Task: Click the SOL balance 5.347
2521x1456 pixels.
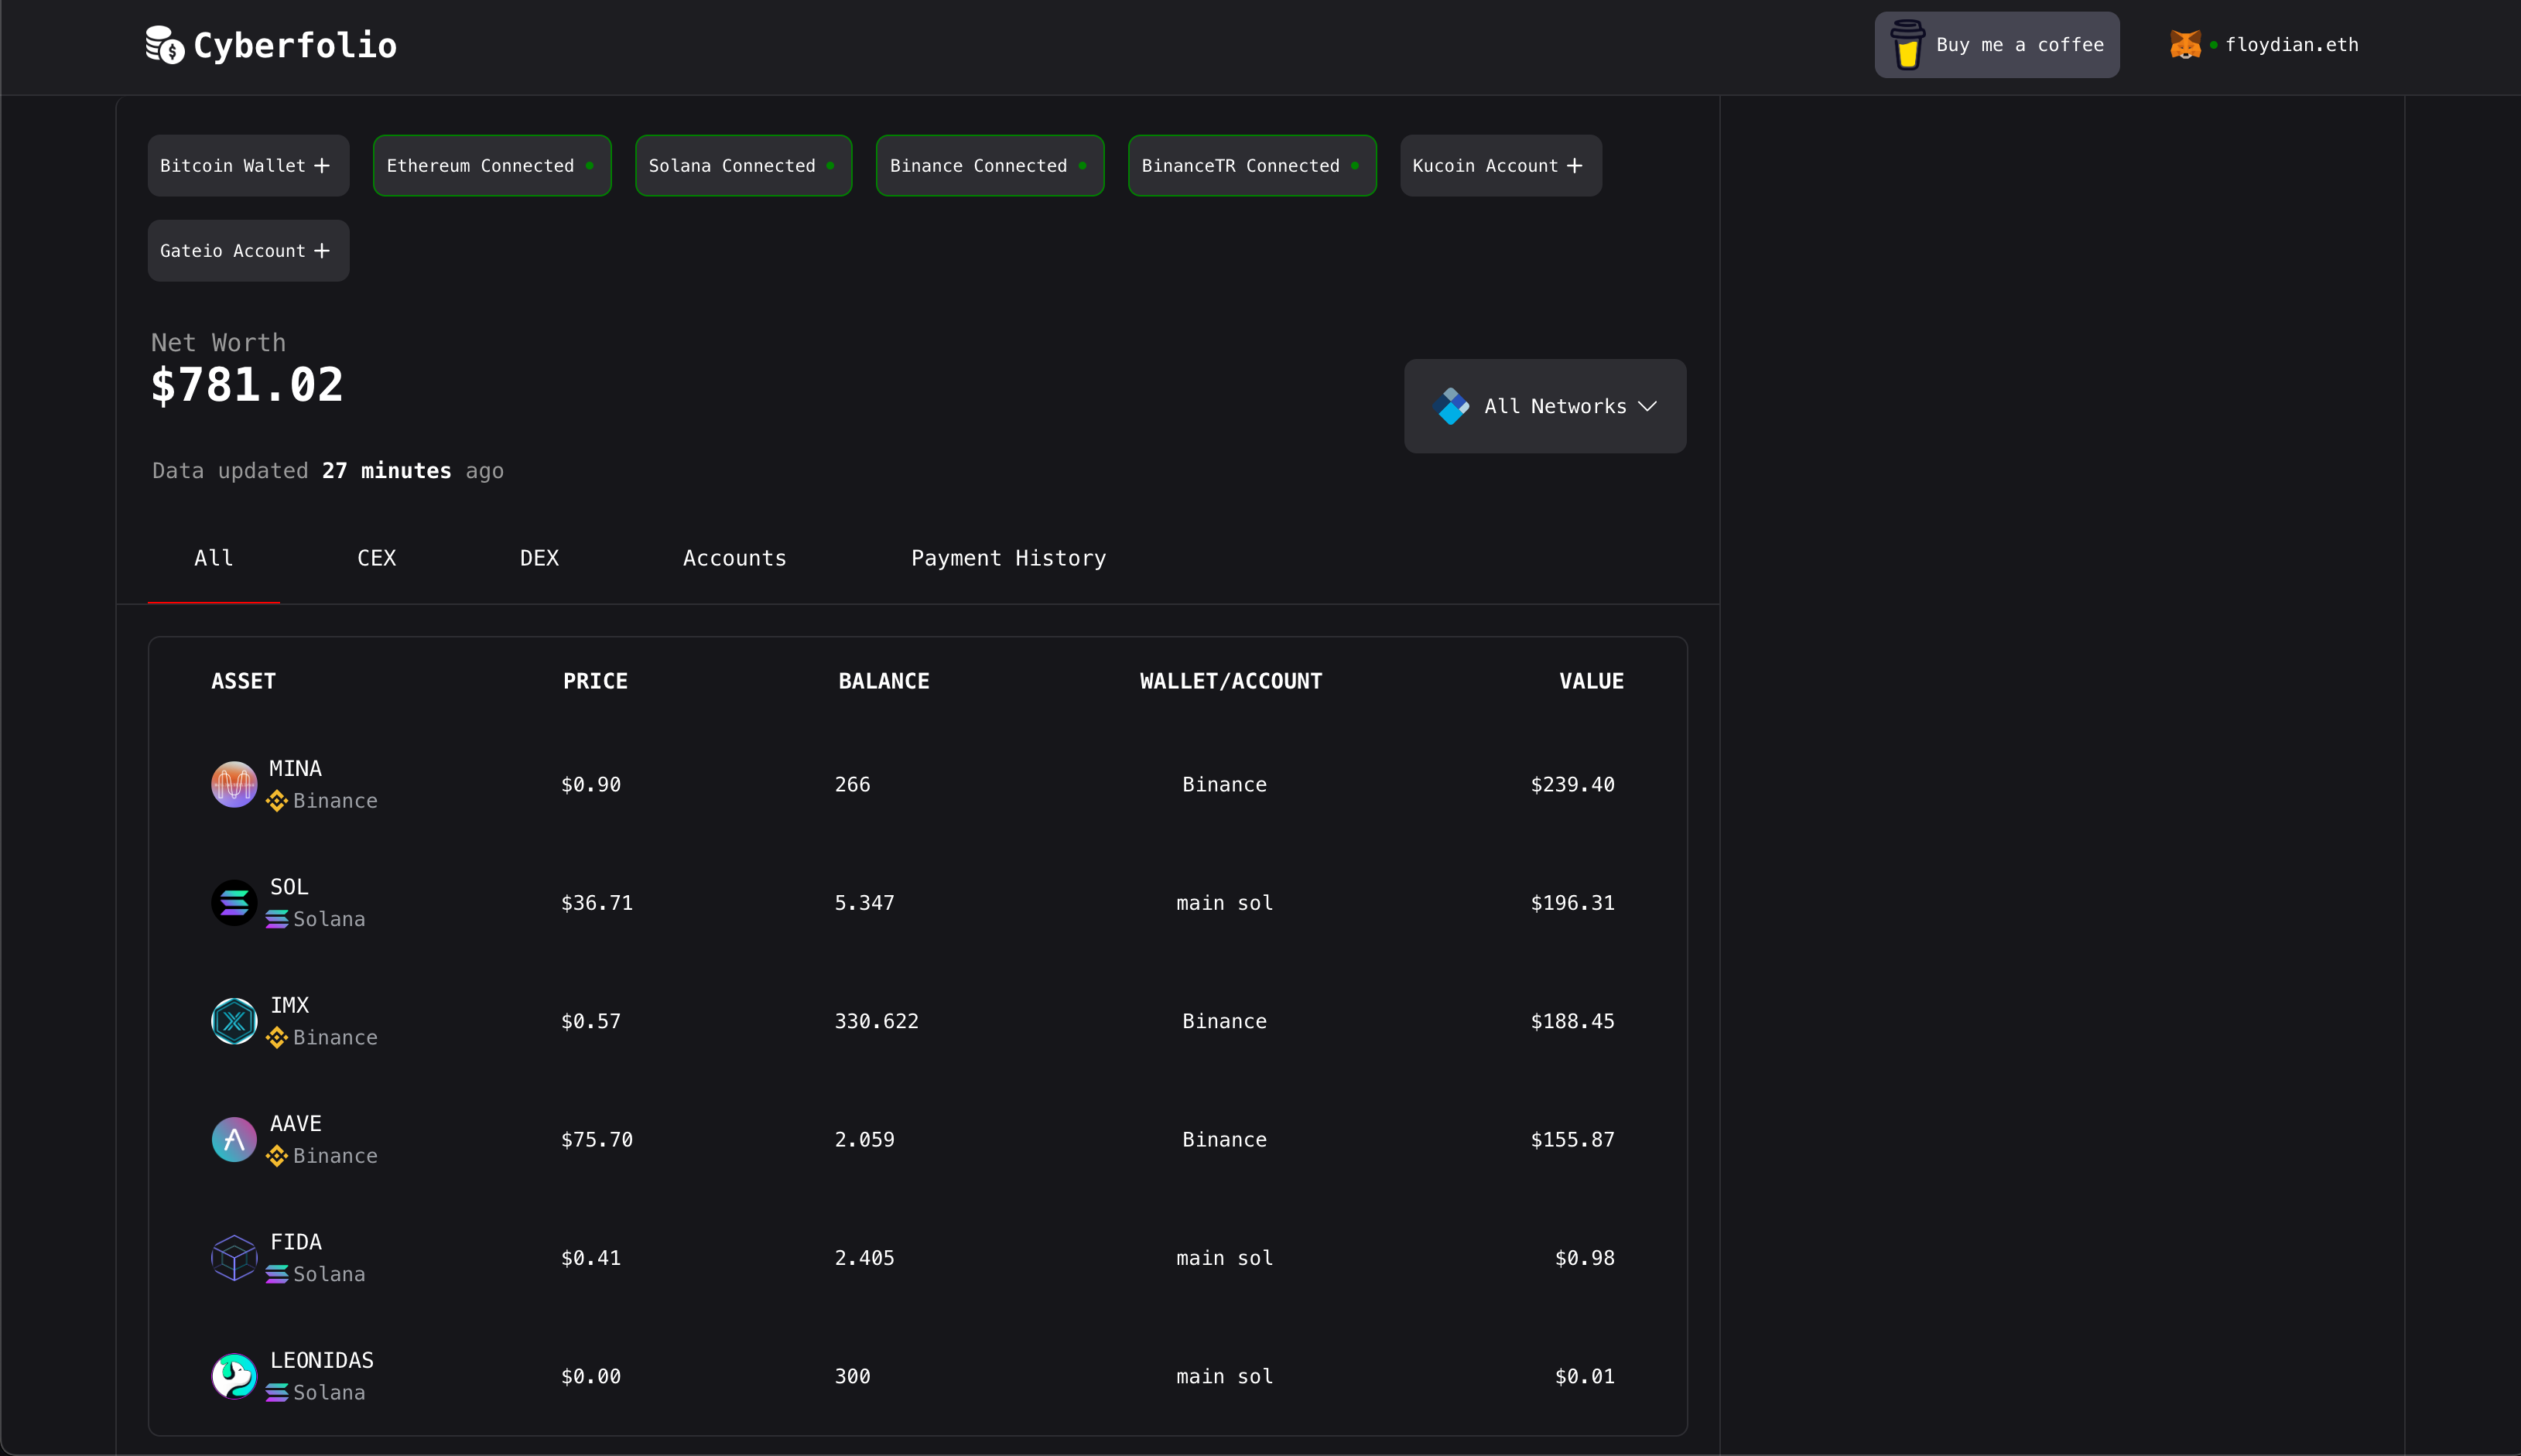Action: click(865, 903)
